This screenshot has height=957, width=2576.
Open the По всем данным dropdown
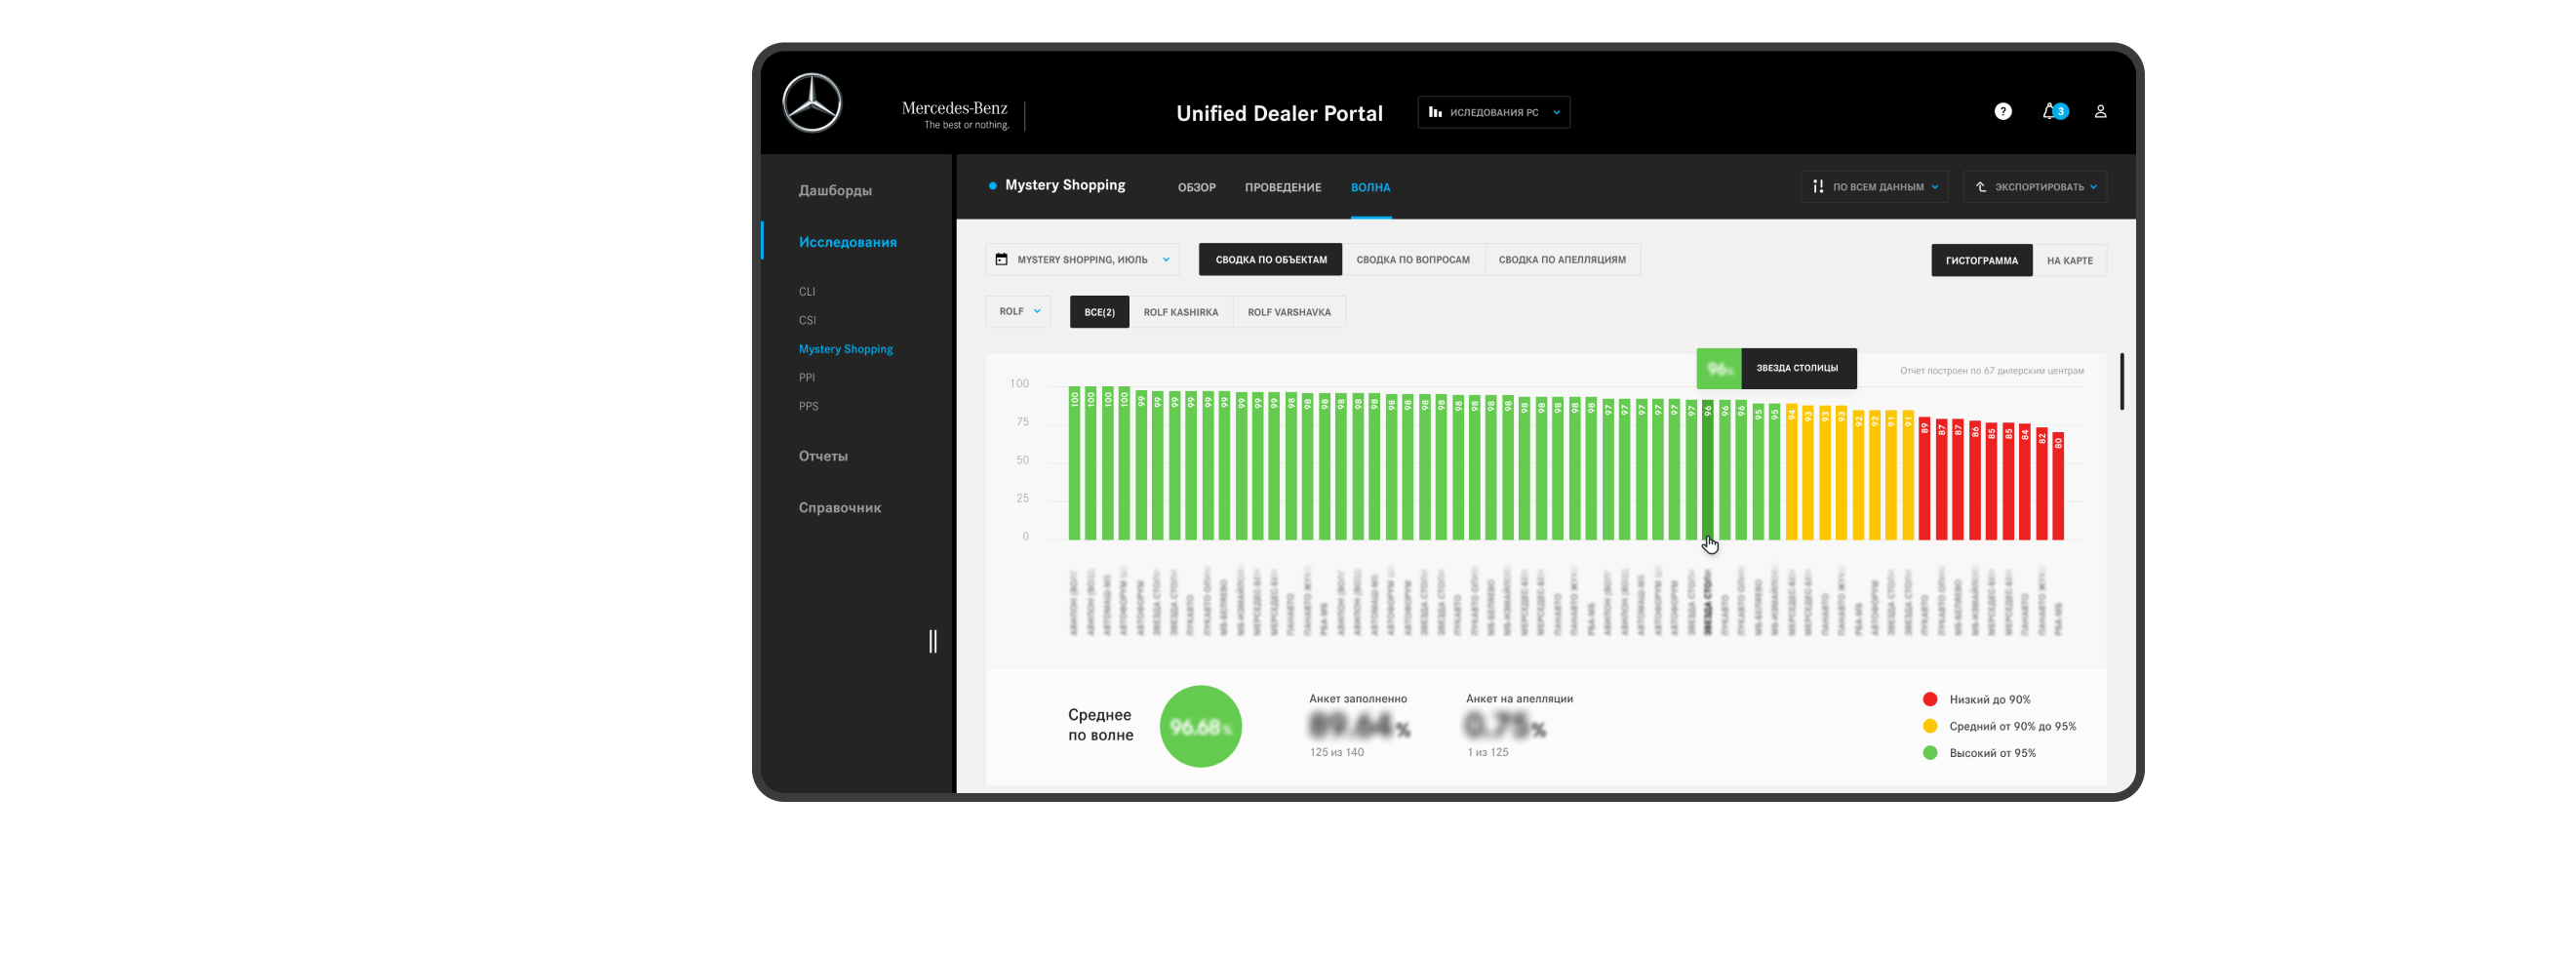click(1874, 187)
